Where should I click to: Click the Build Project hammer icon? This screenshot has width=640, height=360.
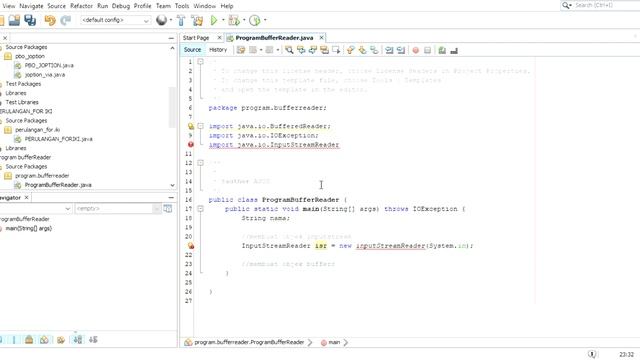(x=181, y=20)
